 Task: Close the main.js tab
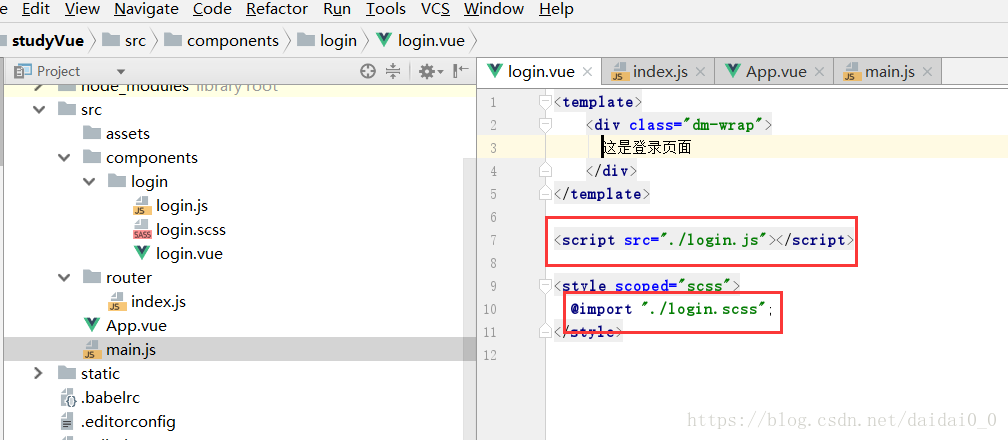pos(927,72)
